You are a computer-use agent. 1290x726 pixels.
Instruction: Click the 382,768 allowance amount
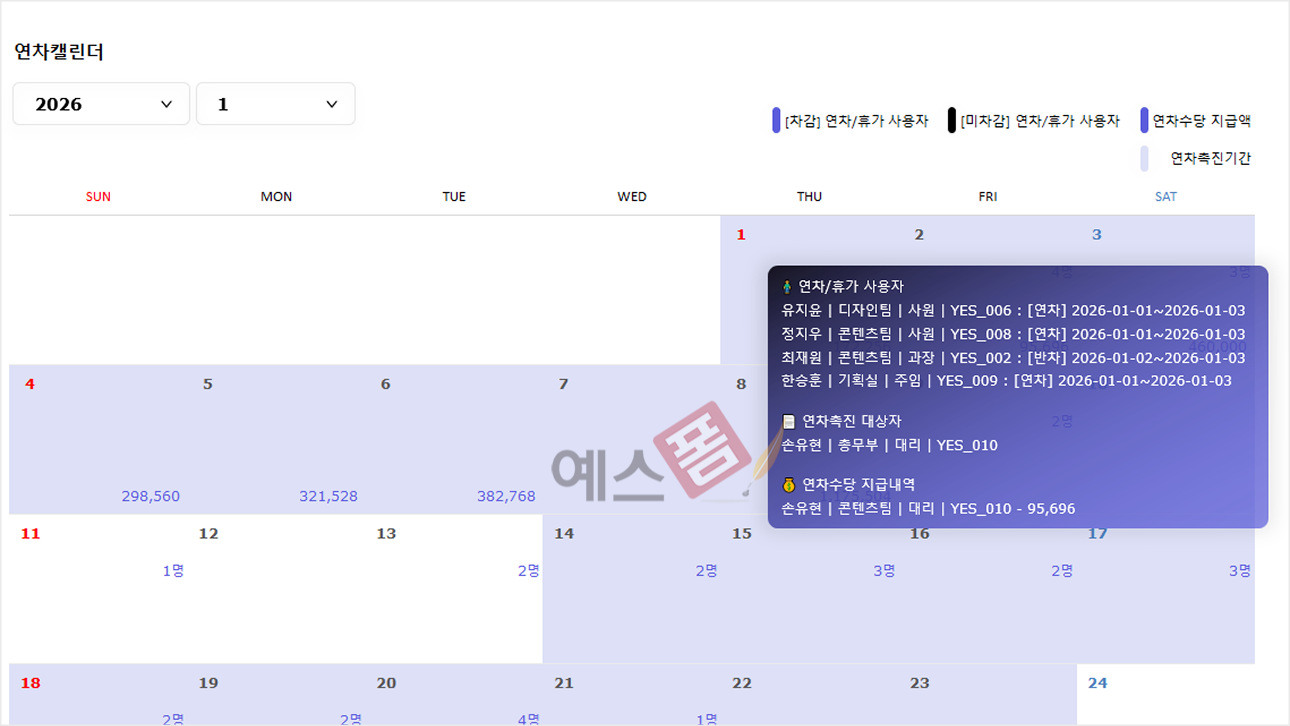click(x=506, y=496)
